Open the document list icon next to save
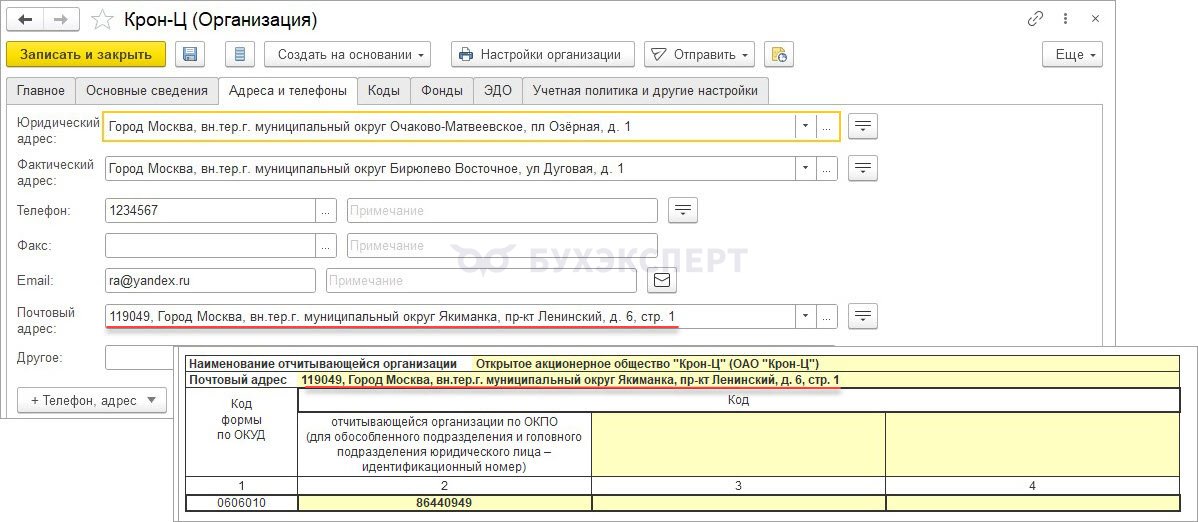 coord(240,54)
